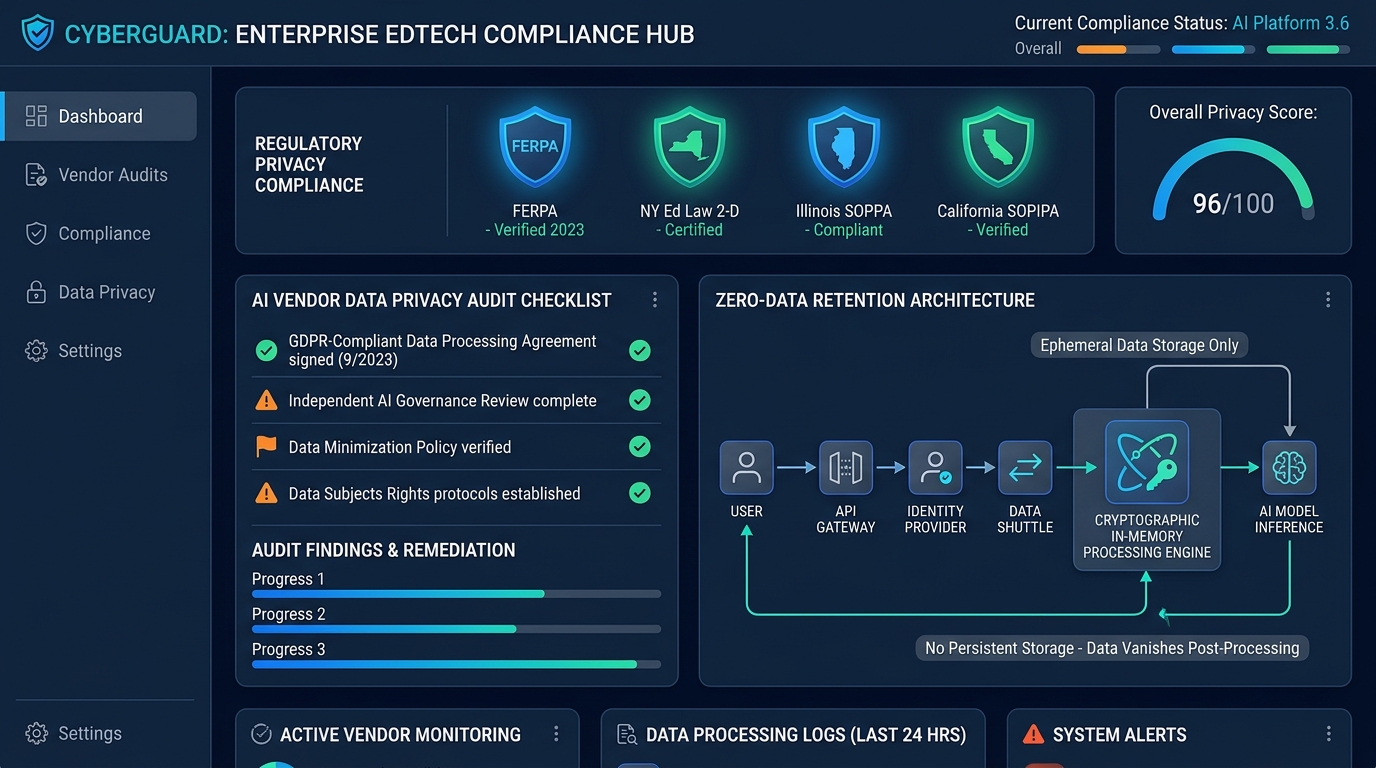Click the orange Overall compliance status bar
This screenshot has width=1376, height=768.
point(1118,49)
